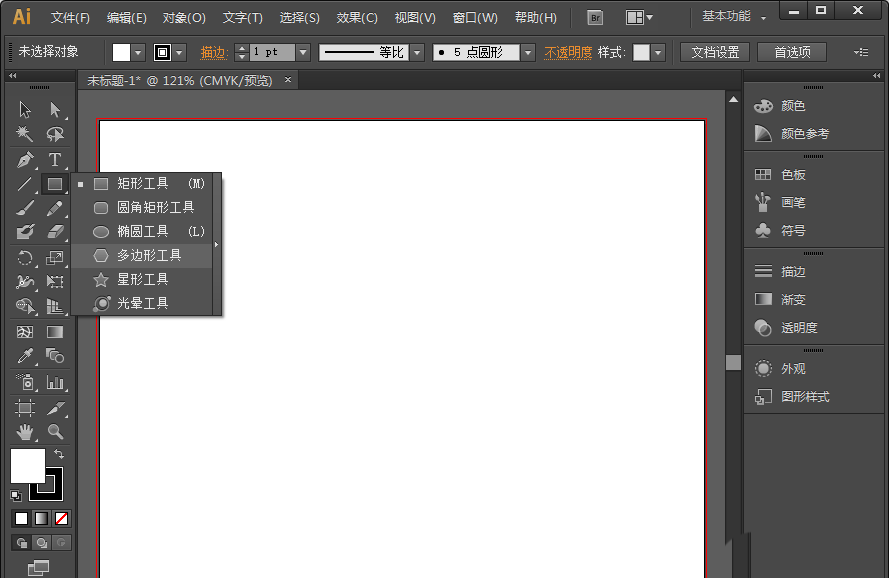
Task: Select the Blend tool
Action: [55, 356]
